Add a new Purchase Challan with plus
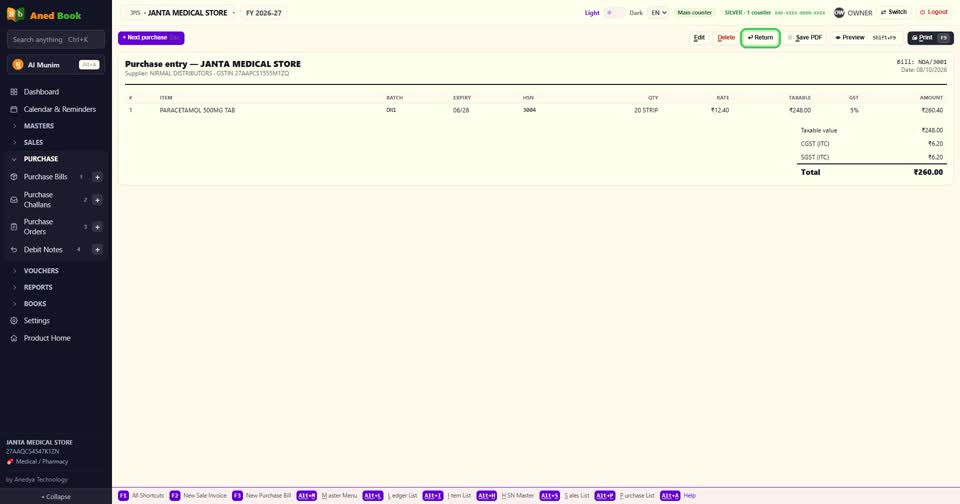The height and width of the screenshot is (504, 960). 97,200
